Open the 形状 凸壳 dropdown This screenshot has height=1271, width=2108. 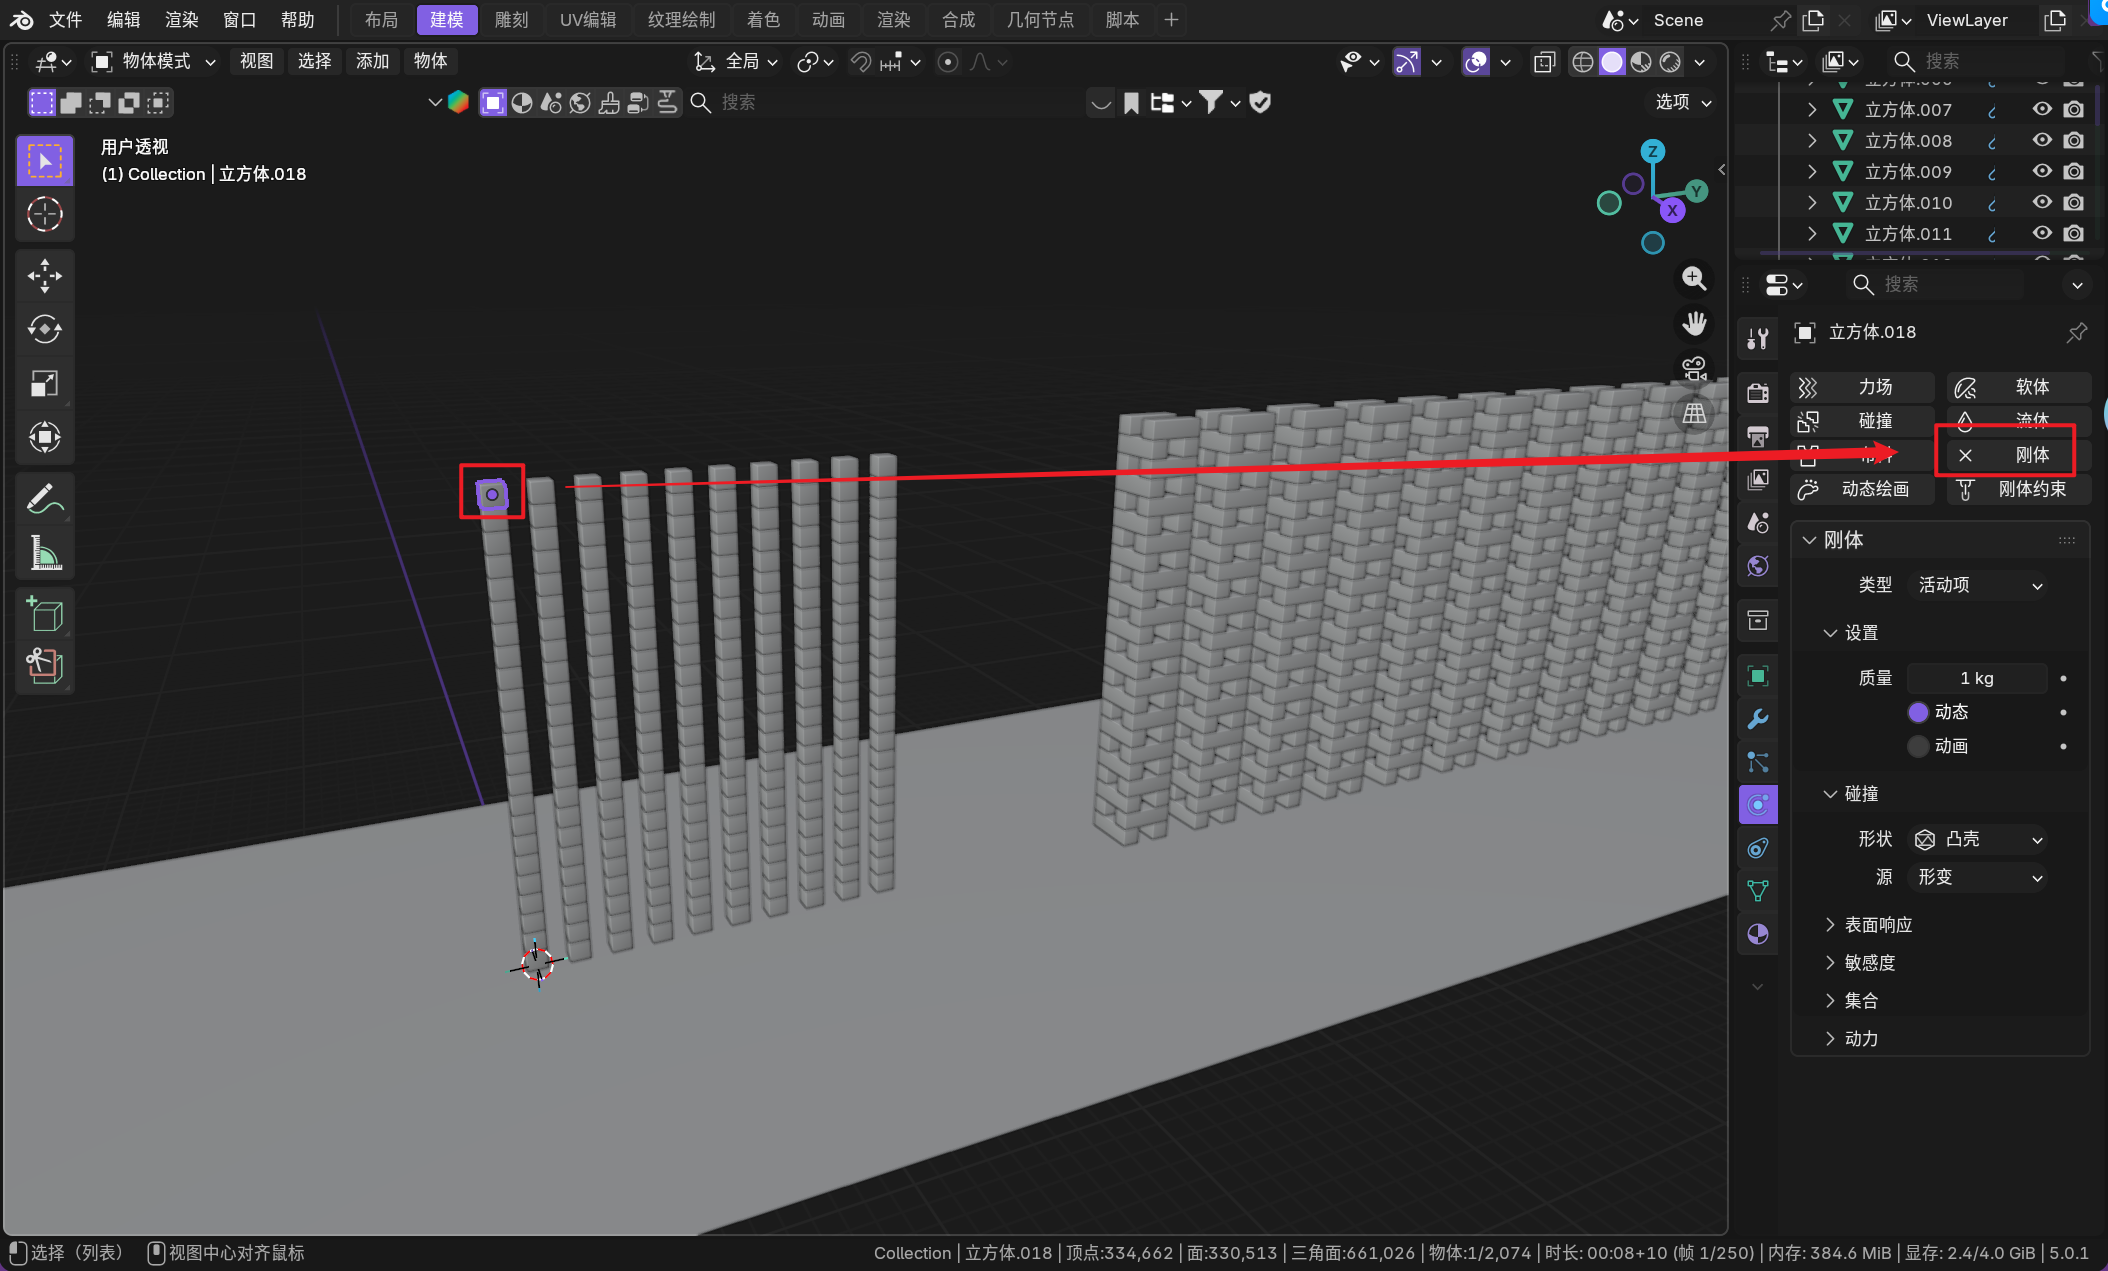point(1978,839)
